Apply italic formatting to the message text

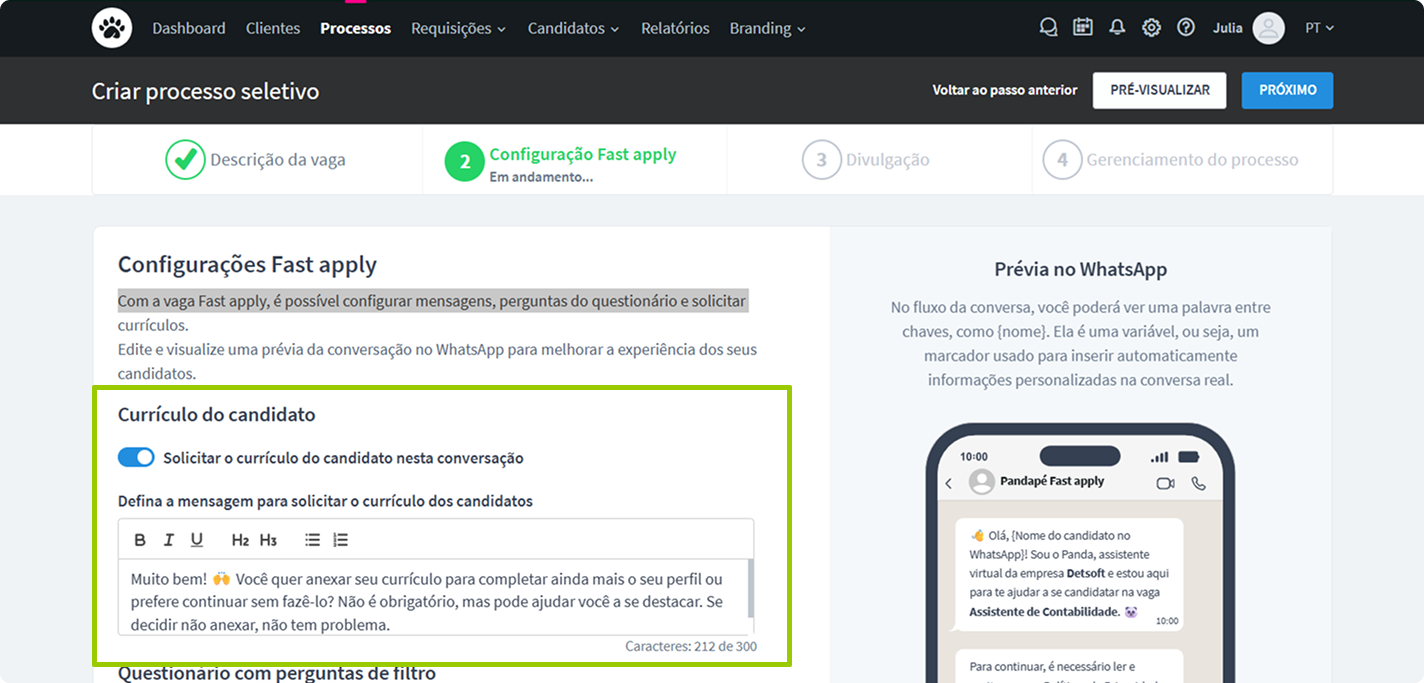click(x=168, y=539)
